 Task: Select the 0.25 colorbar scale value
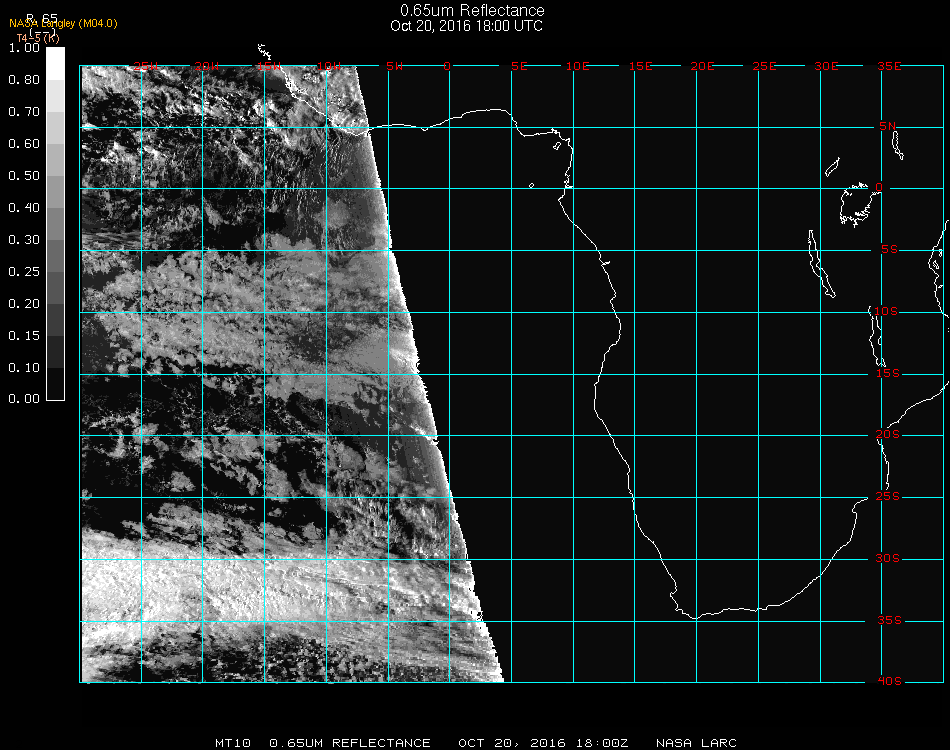[x=24, y=271]
